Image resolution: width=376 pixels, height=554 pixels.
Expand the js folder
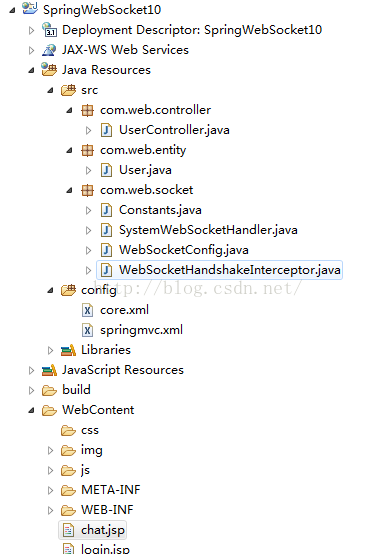tap(51, 471)
